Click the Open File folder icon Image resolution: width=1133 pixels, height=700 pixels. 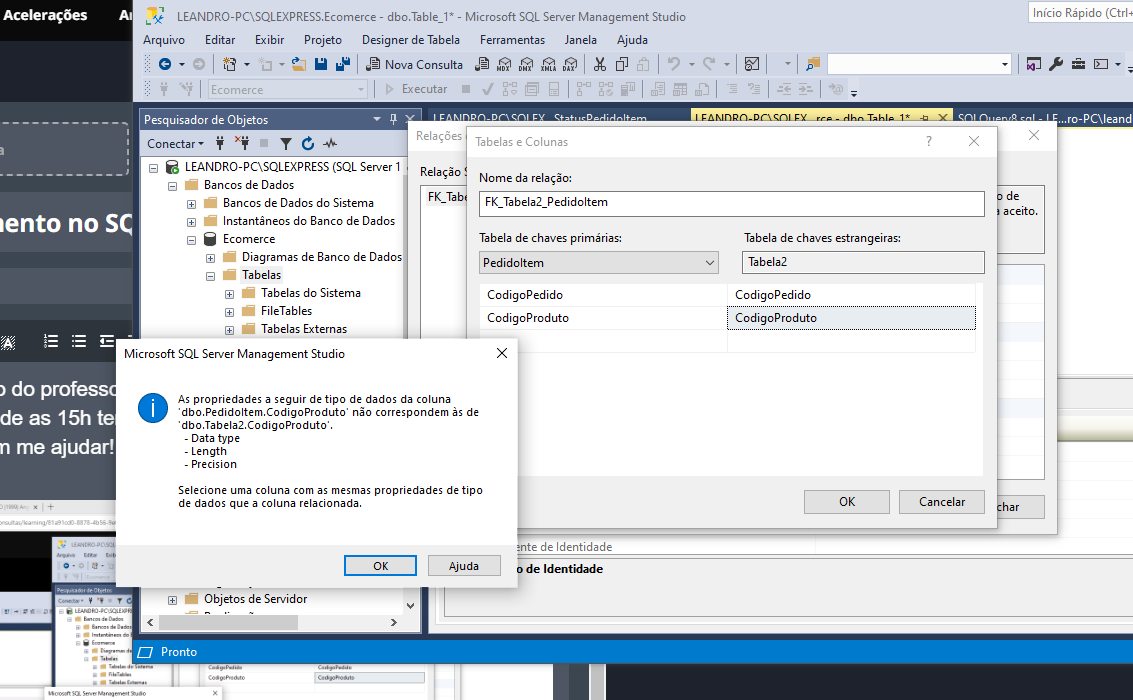pyautogui.click(x=298, y=64)
